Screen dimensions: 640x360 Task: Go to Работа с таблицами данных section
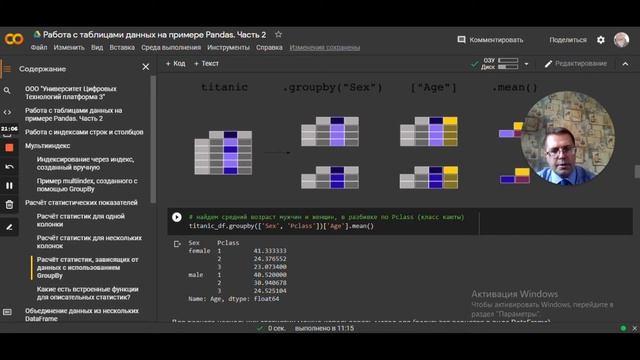[x=73, y=114]
